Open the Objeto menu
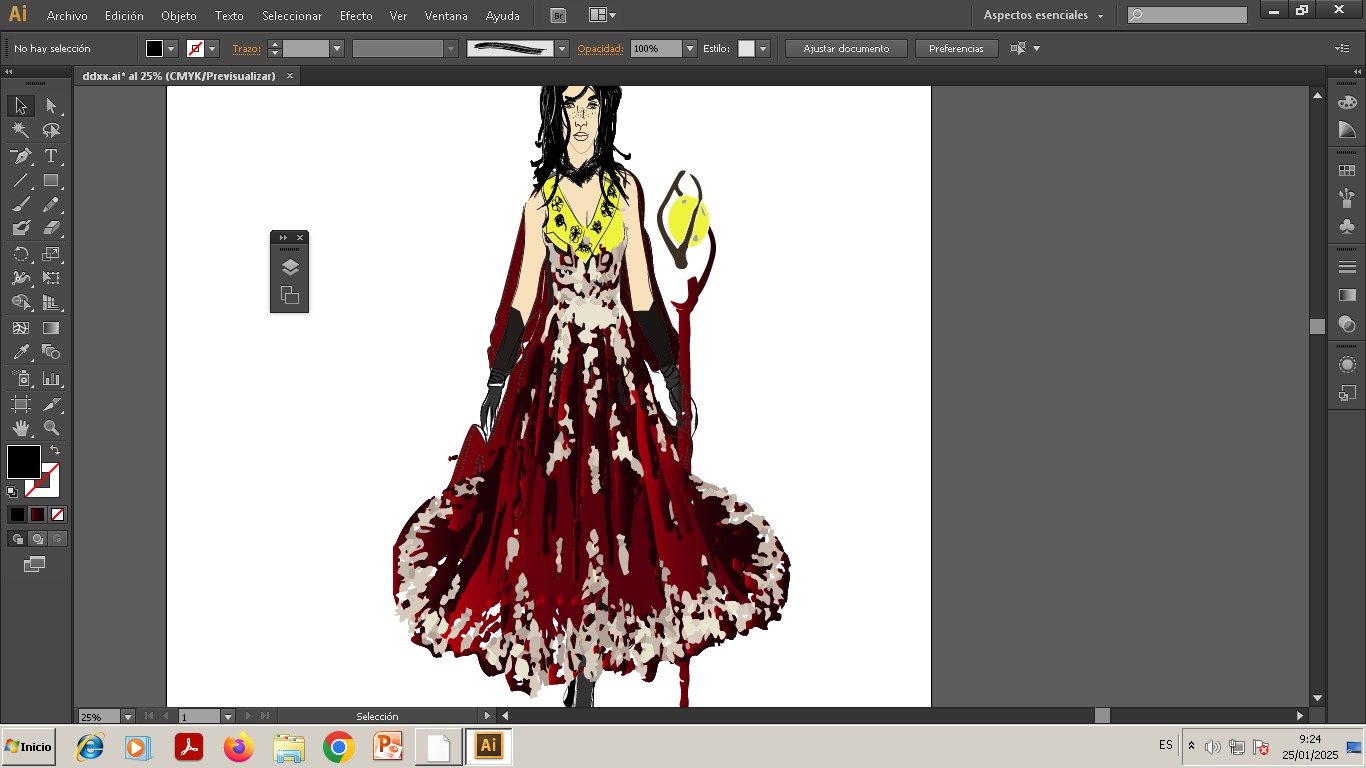Viewport: 1366px width, 768px height. (x=179, y=15)
